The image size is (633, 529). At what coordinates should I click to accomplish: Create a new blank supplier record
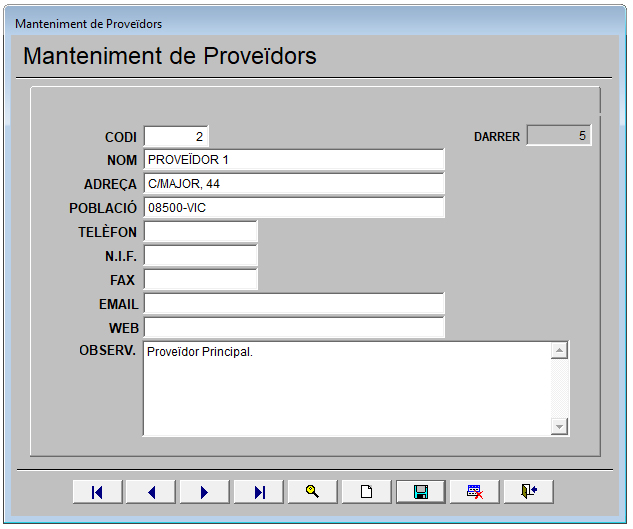point(367,492)
